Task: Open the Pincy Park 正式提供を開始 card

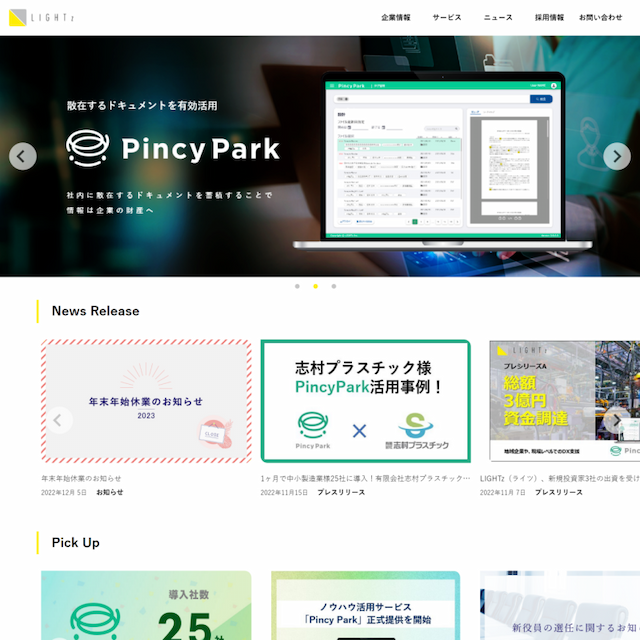Action: pyautogui.click(x=366, y=605)
